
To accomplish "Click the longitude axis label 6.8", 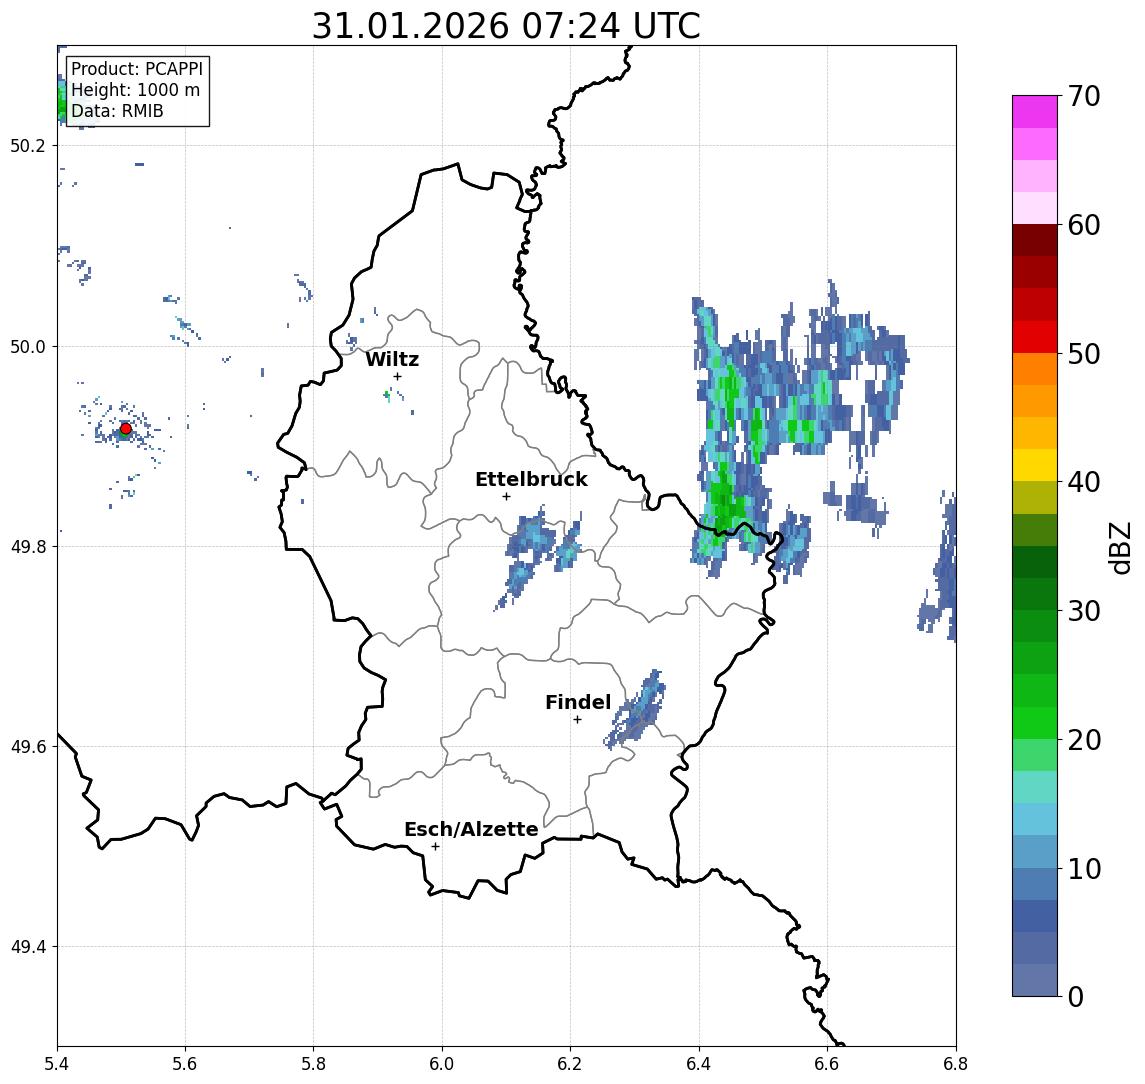I will (x=955, y=1063).
